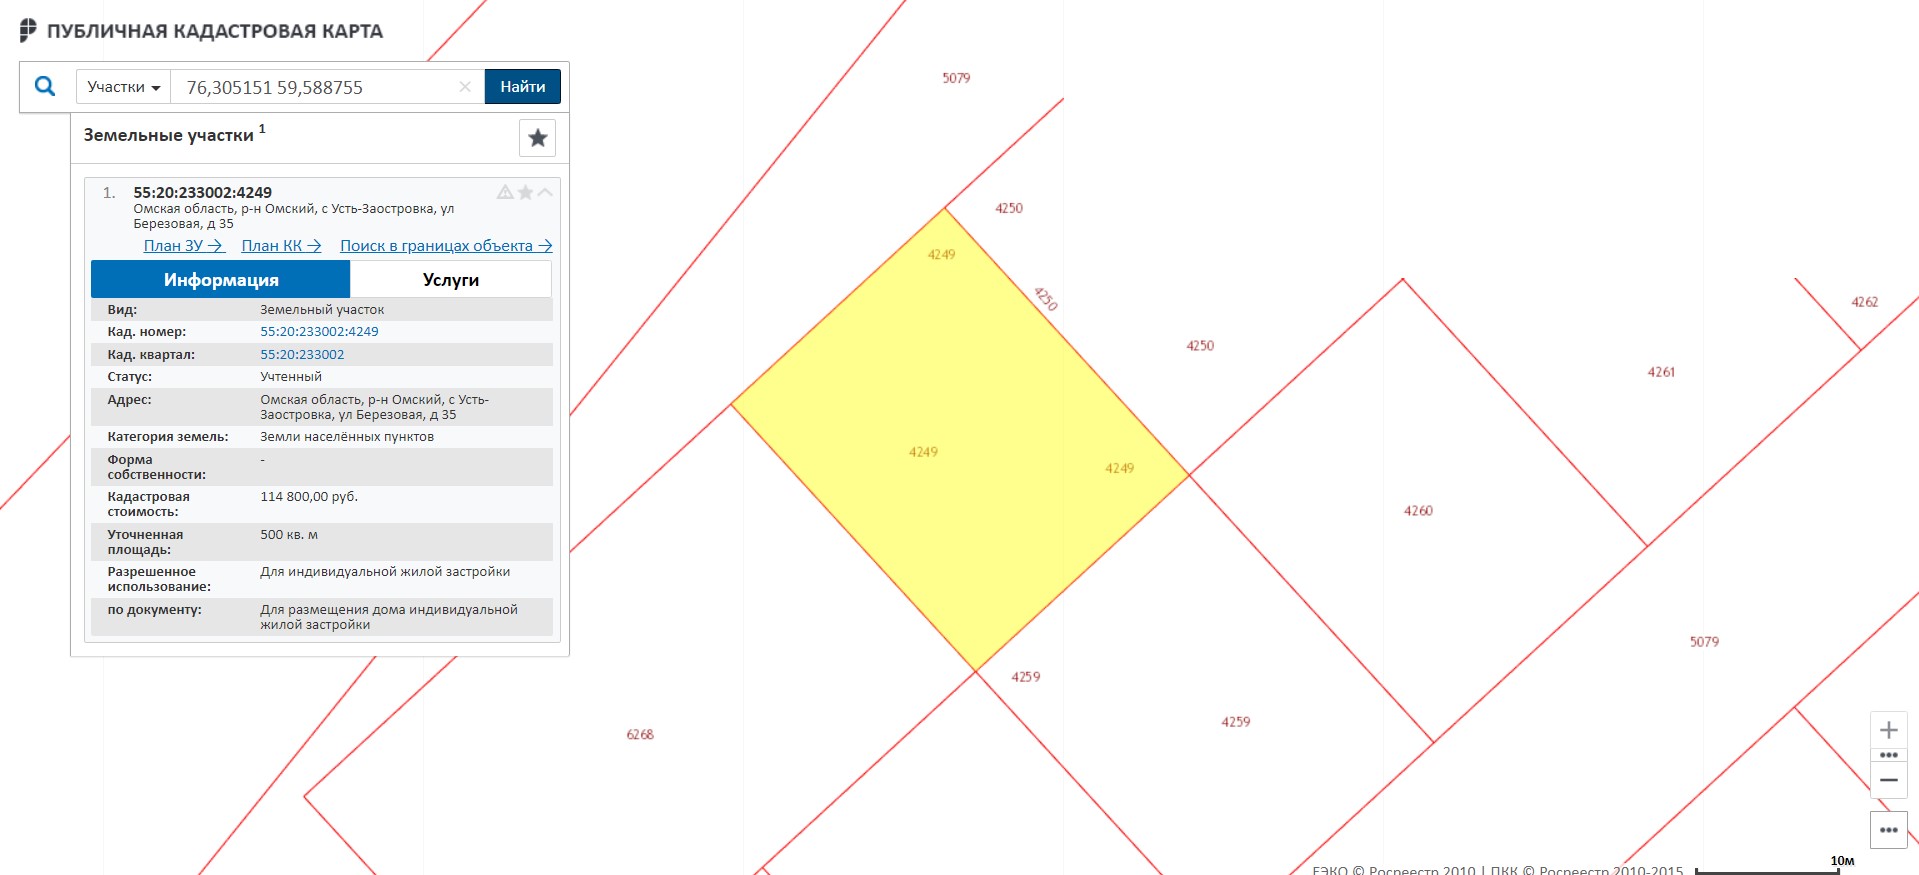The image size is (1919, 875).
Task: Zoom out the map with minus button
Action: click(x=1889, y=780)
